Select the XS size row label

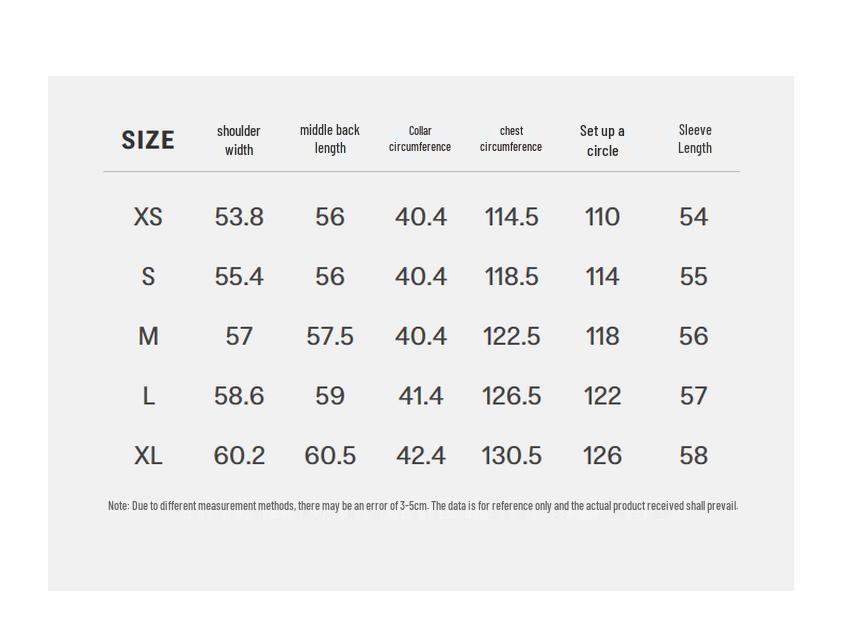(x=148, y=217)
